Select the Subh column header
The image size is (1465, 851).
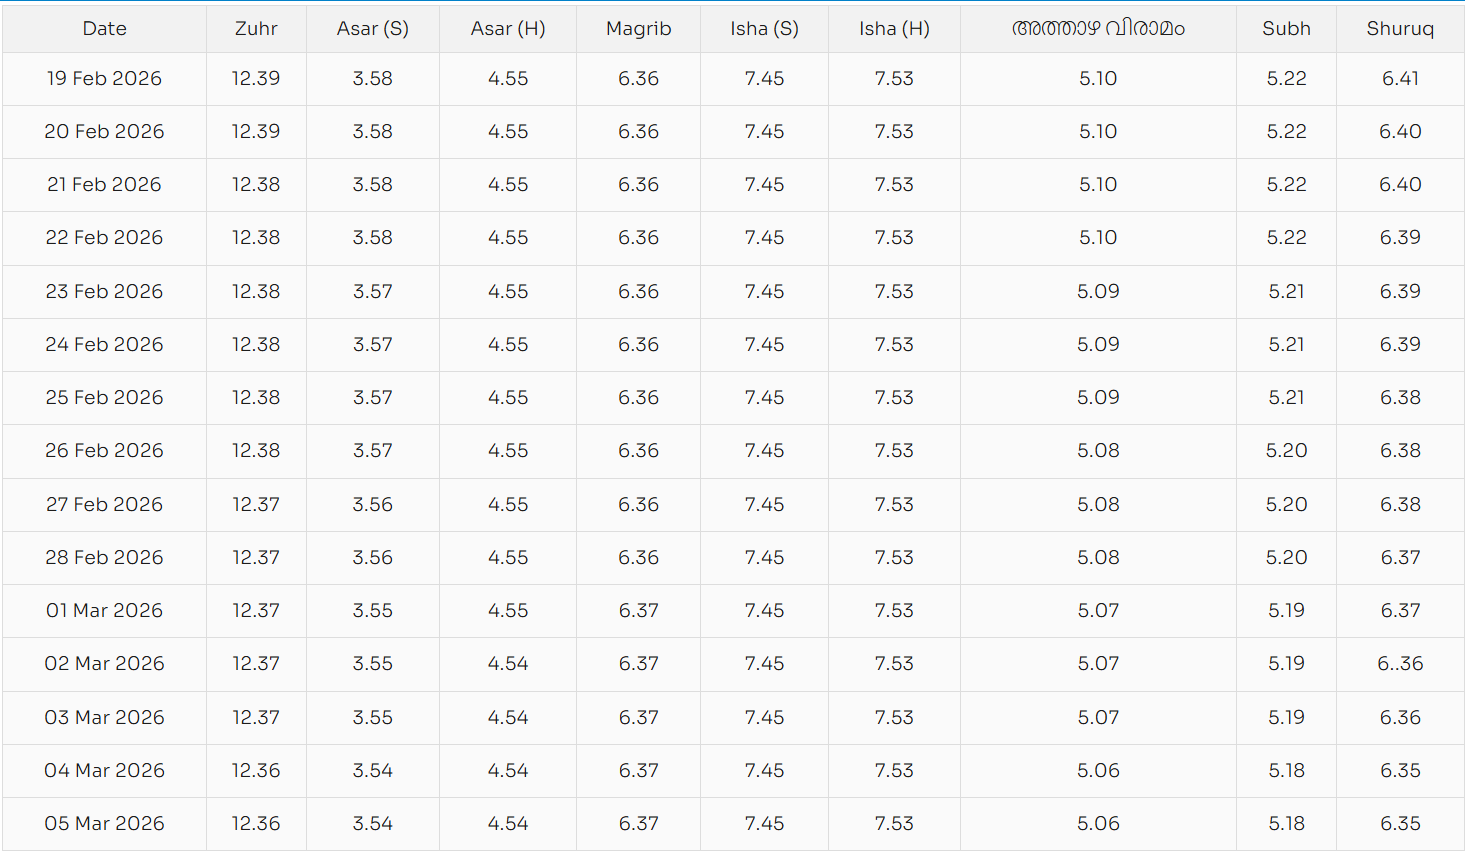pos(1286,29)
